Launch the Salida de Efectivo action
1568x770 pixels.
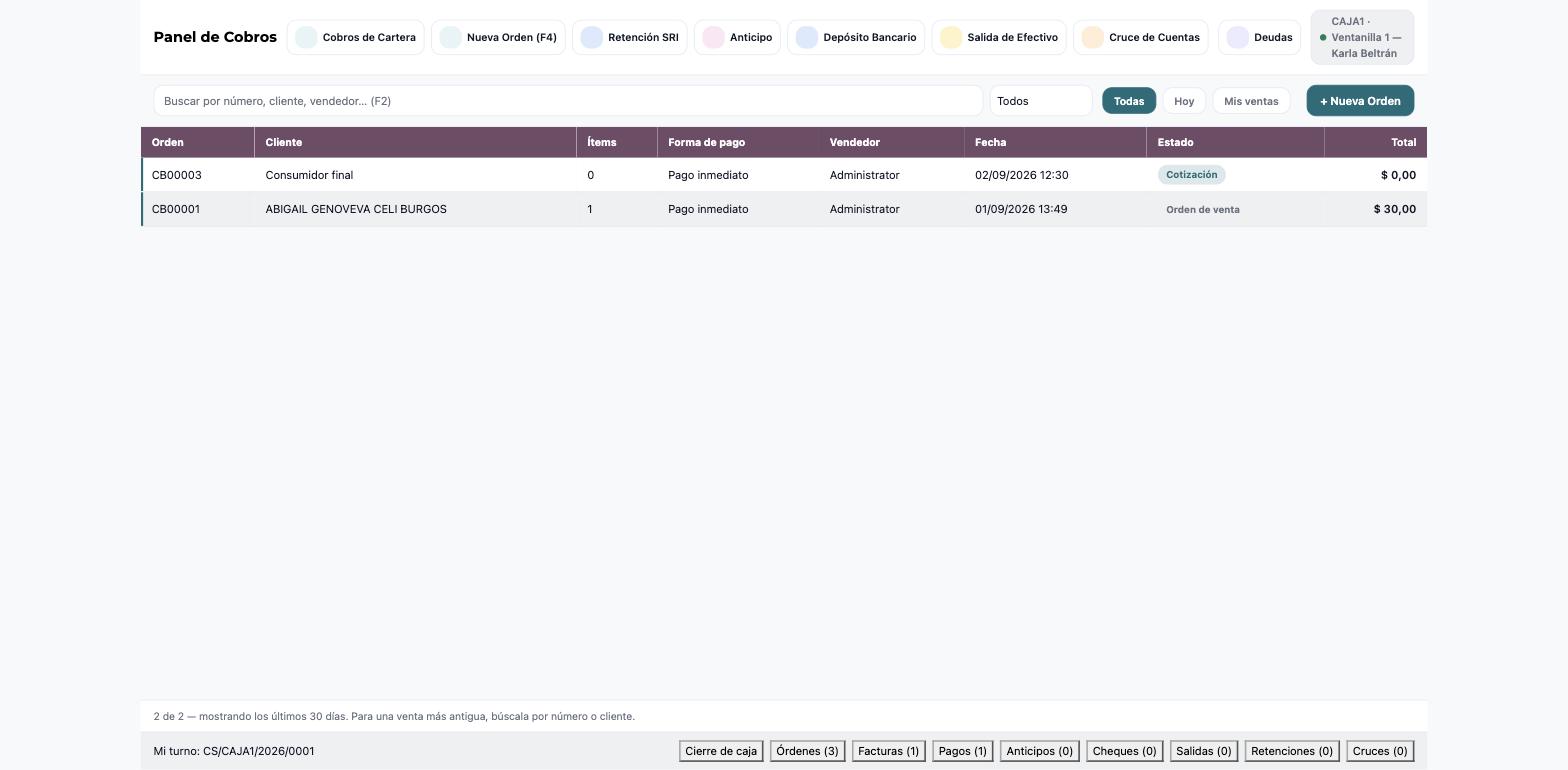(x=999, y=37)
